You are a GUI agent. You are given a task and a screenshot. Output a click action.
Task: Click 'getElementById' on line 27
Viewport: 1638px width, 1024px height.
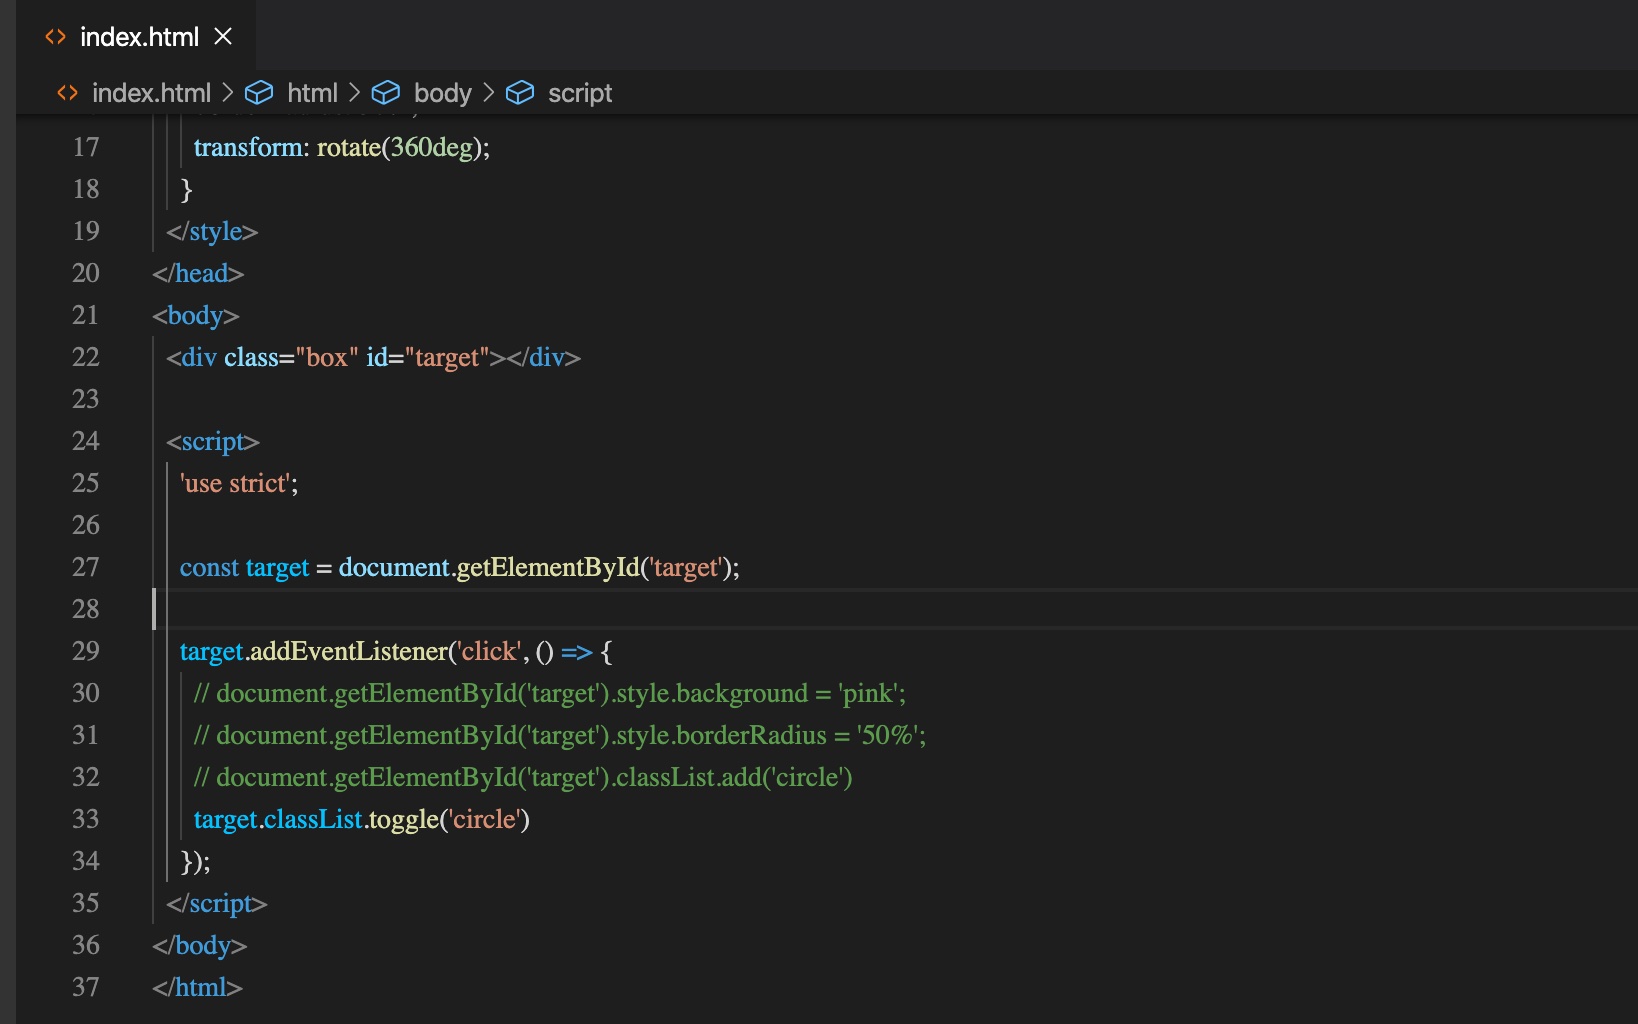coord(548,567)
